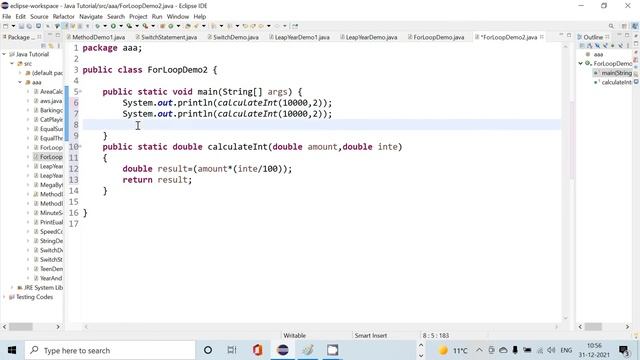Collapse ForLoopDemo2 class in Outline
The width and height of the screenshot is (640, 360).
click(x=580, y=63)
